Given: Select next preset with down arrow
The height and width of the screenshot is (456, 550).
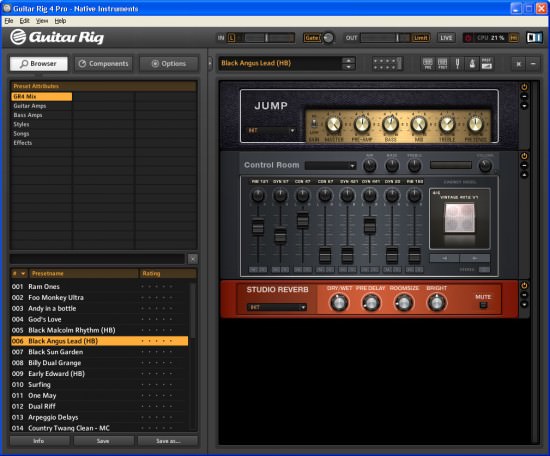Looking at the screenshot, I should (x=348, y=67).
